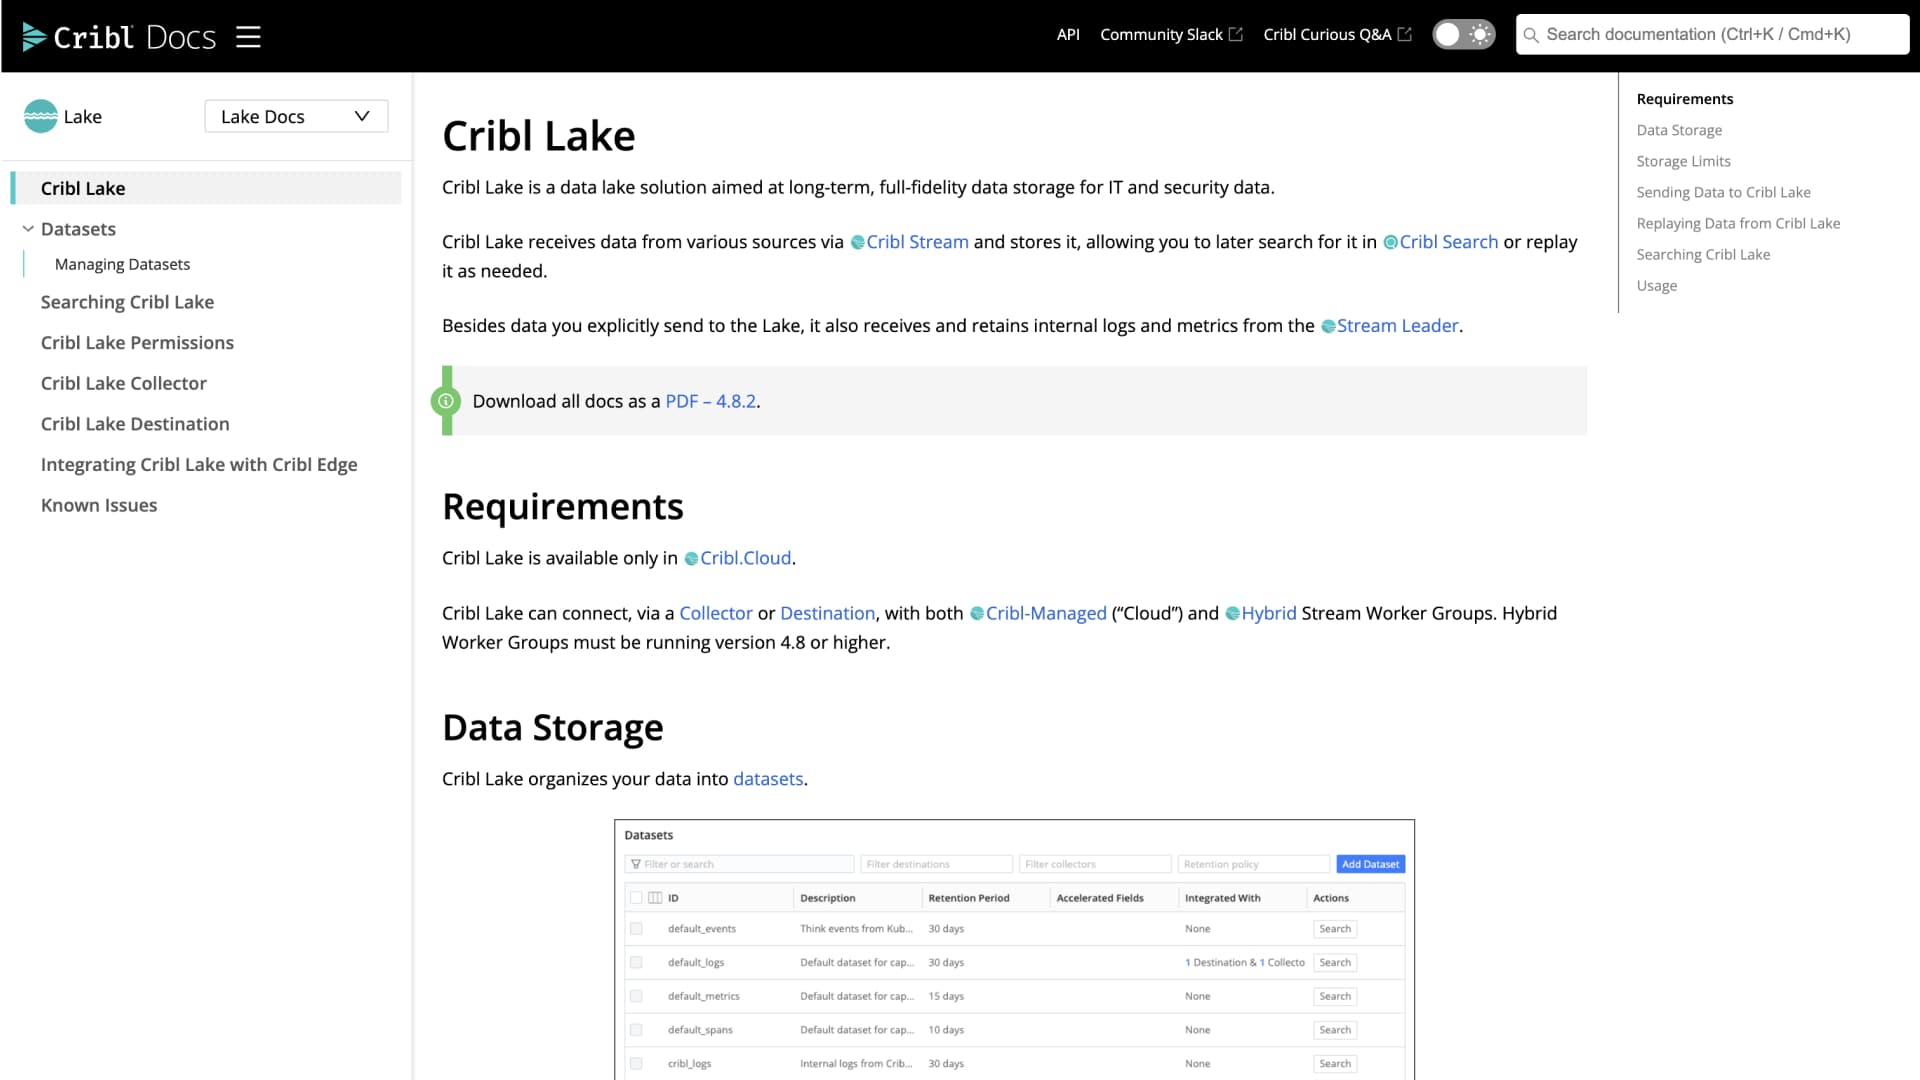Jump to Searching Cribl Lake in contents

(1703, 254)
